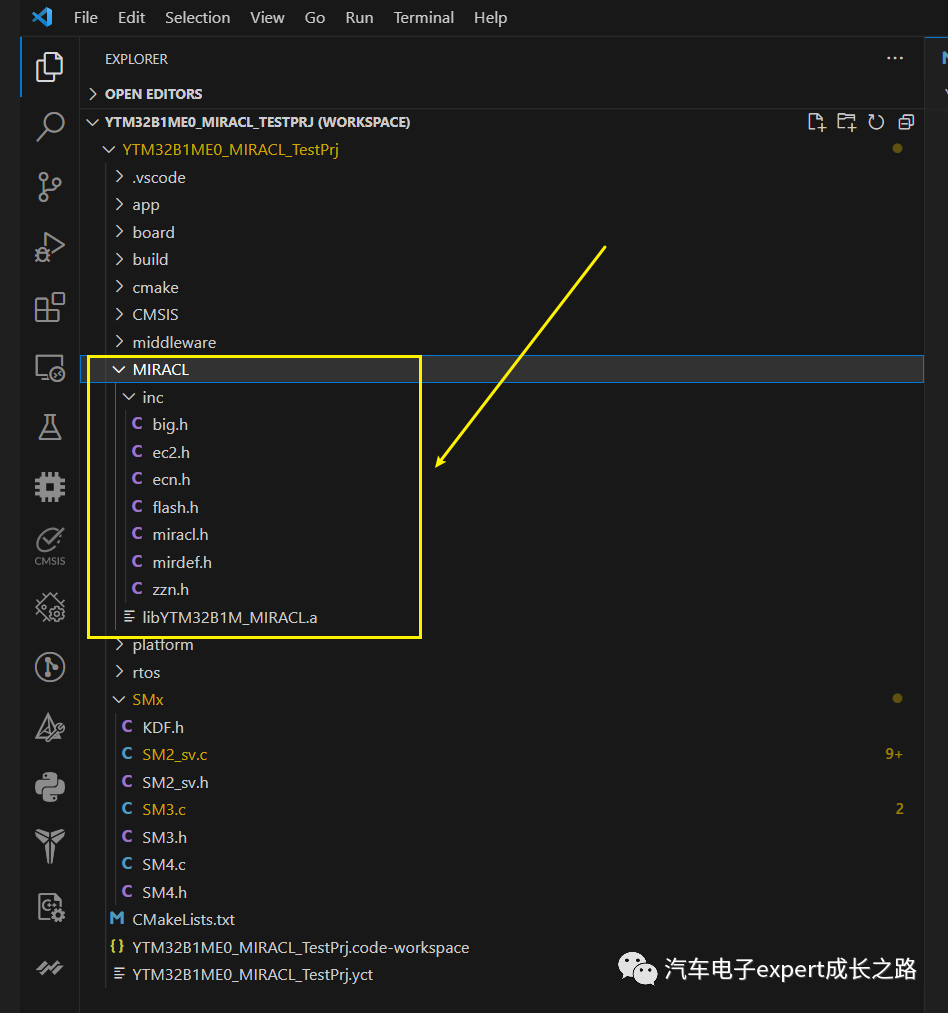Open SM3.c source file

(x=501, y=809)
